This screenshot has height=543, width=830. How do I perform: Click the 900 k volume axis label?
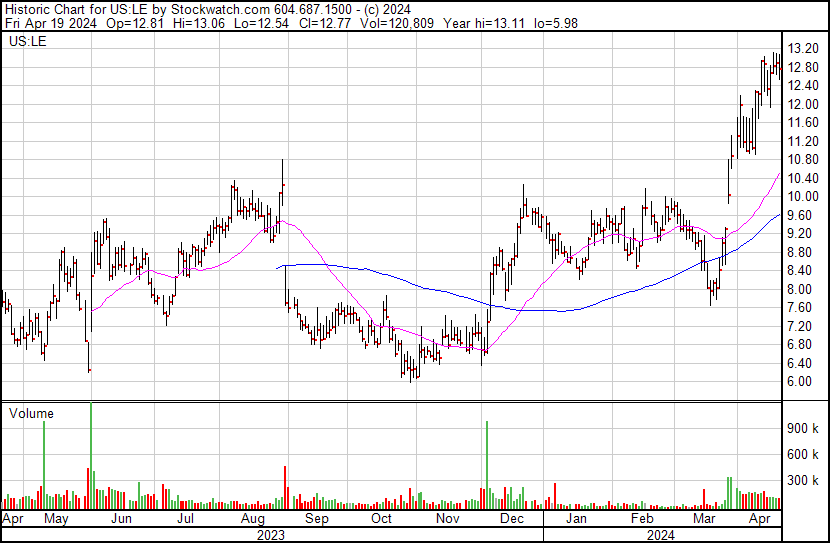803,428
